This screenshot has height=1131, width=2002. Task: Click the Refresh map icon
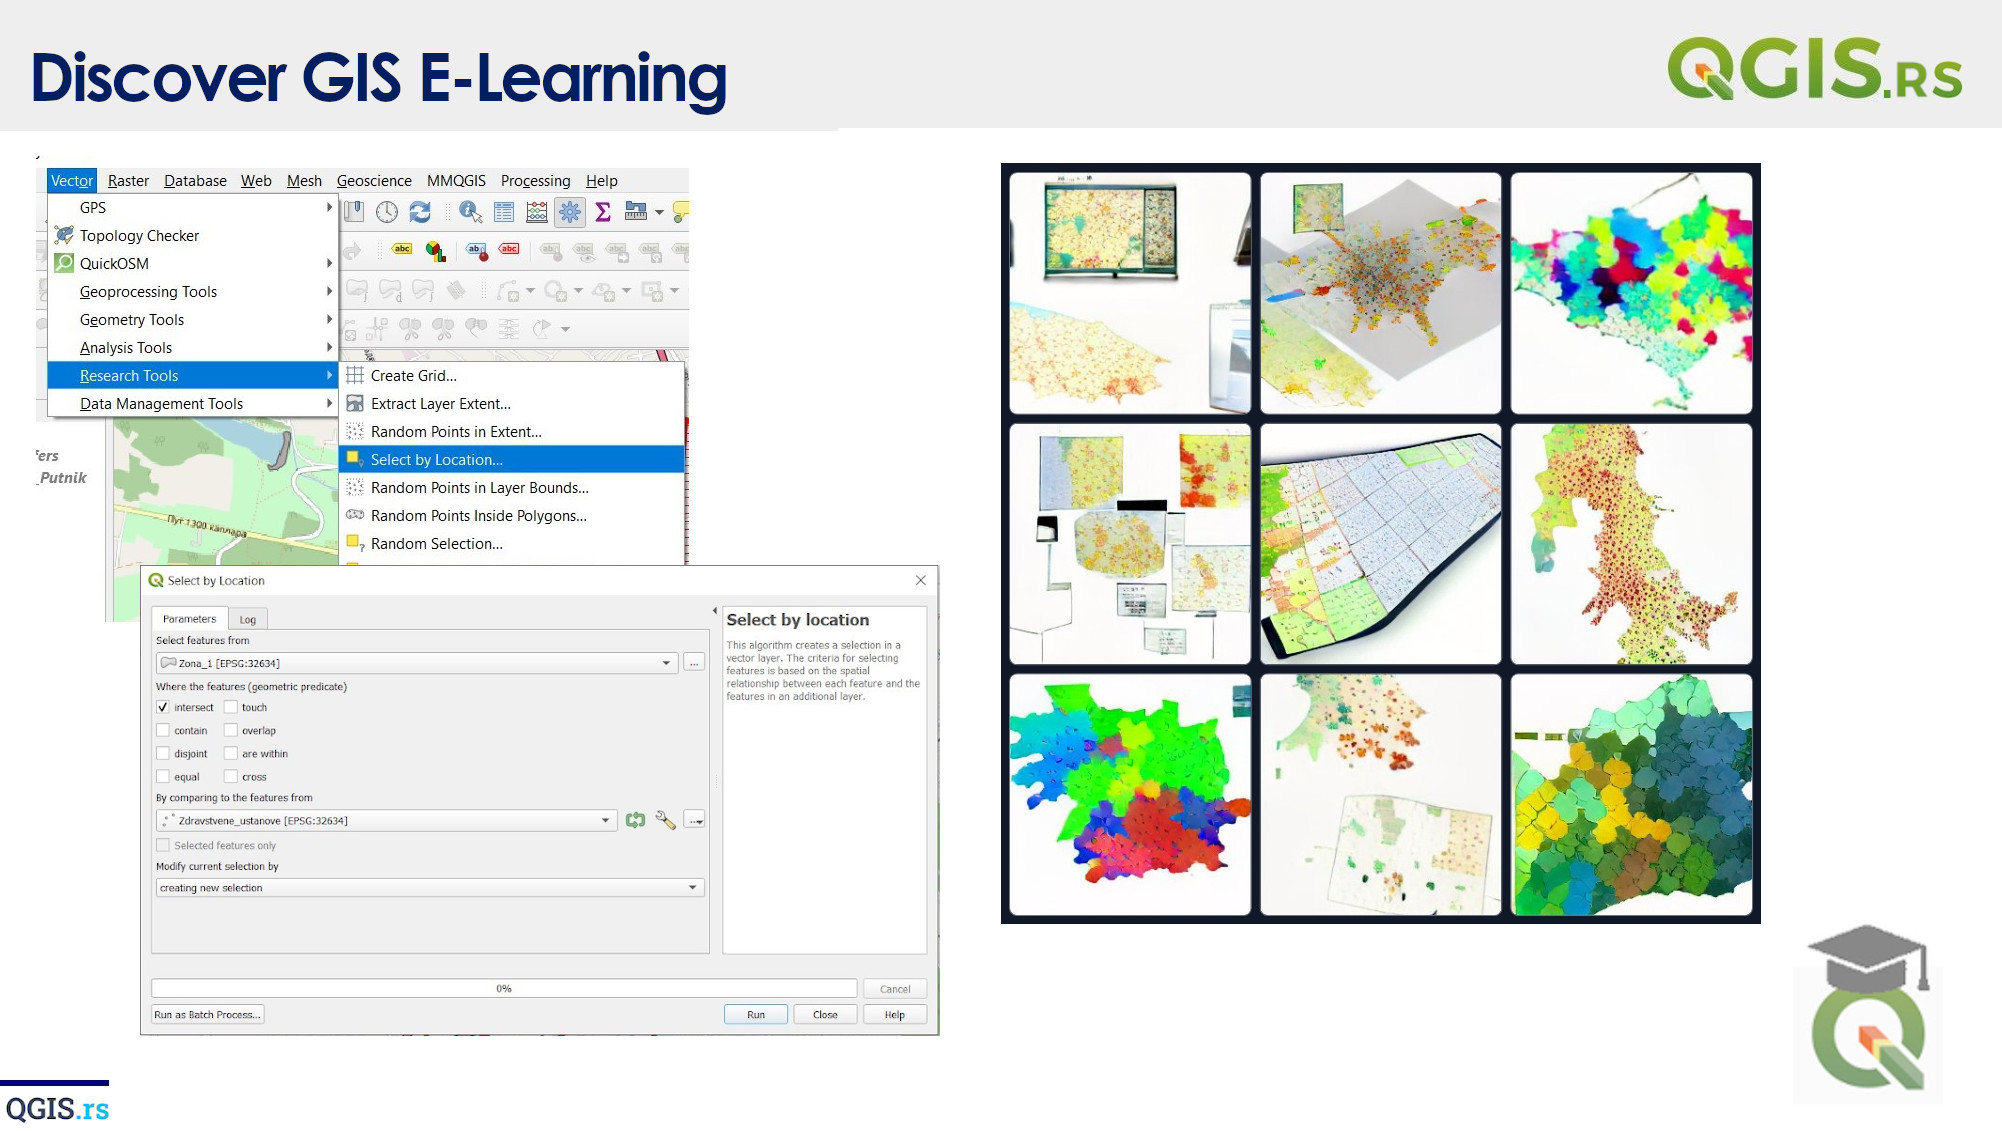[x=420, y=211]
